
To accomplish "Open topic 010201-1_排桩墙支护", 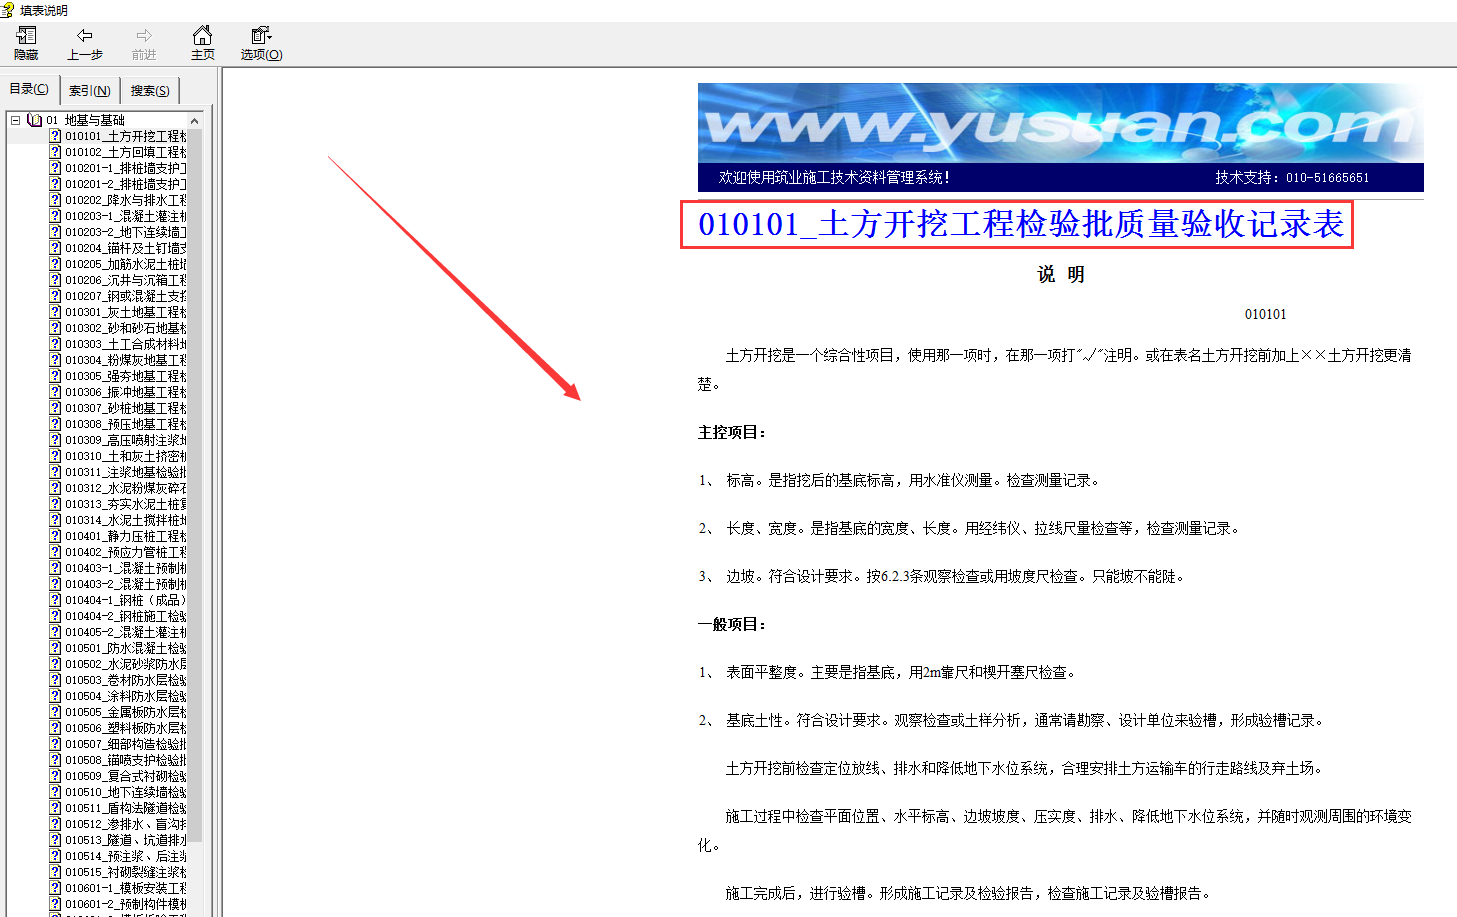I will click(x=126, y=168).
